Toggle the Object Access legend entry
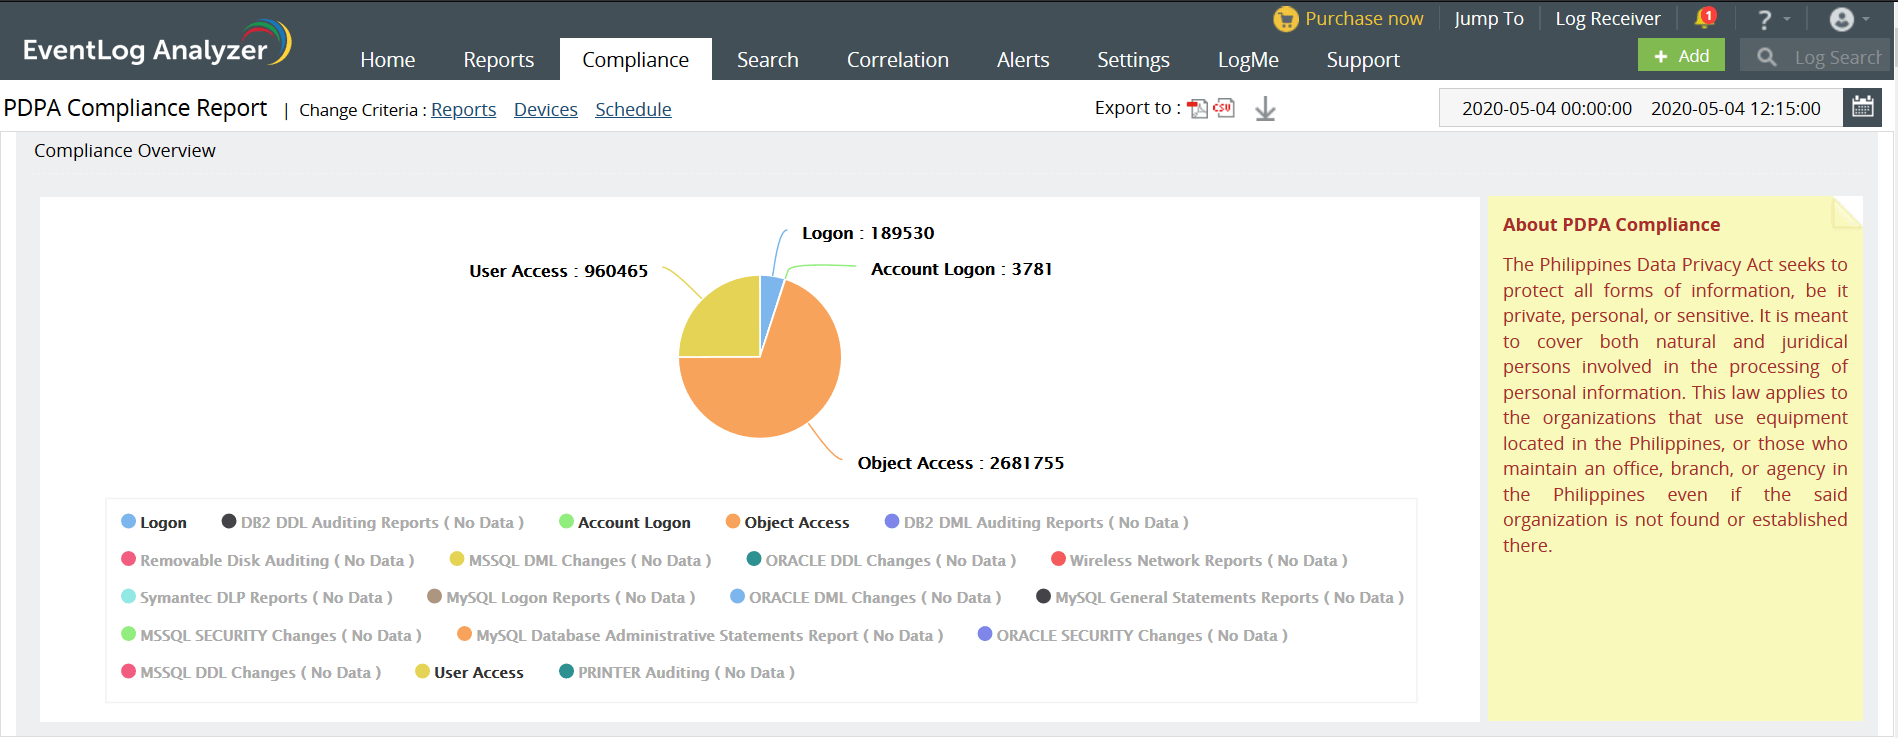 pos(788,522)
